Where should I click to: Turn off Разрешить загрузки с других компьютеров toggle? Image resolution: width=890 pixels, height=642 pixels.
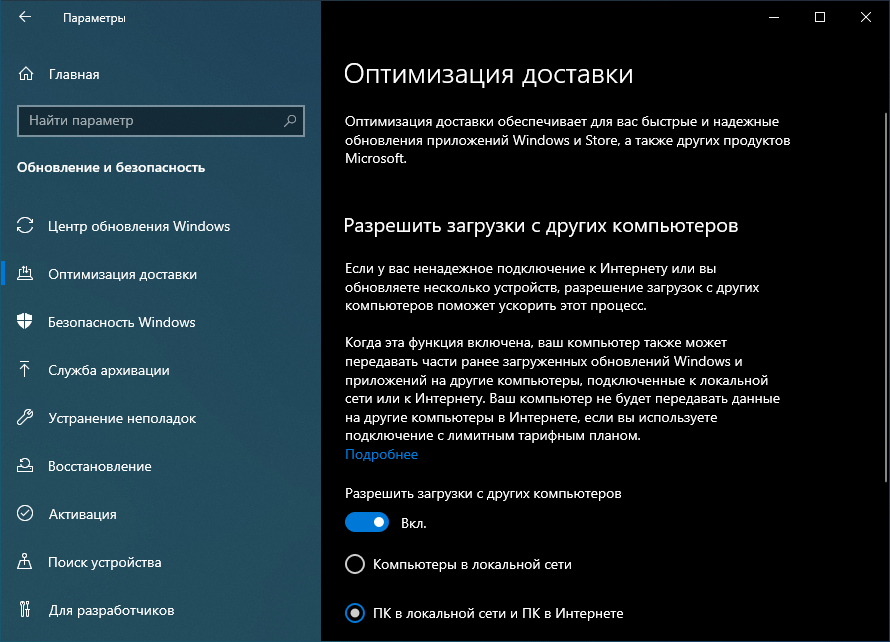(367, 522)
